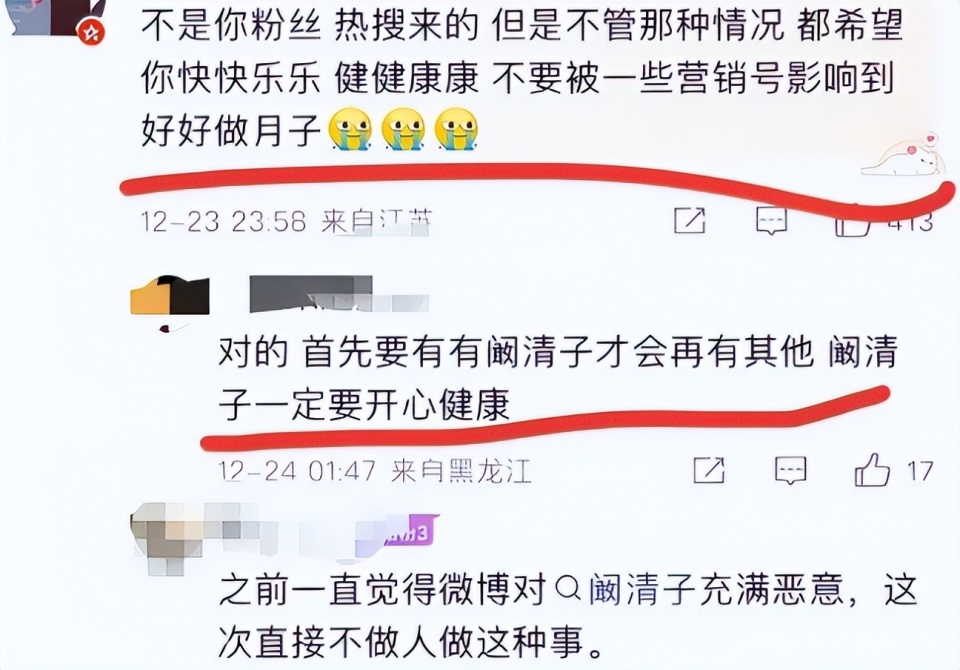Click repost icon on the 12-23 23:58 comment
Viewport: 960px width, 670px height.
(689, 220)
